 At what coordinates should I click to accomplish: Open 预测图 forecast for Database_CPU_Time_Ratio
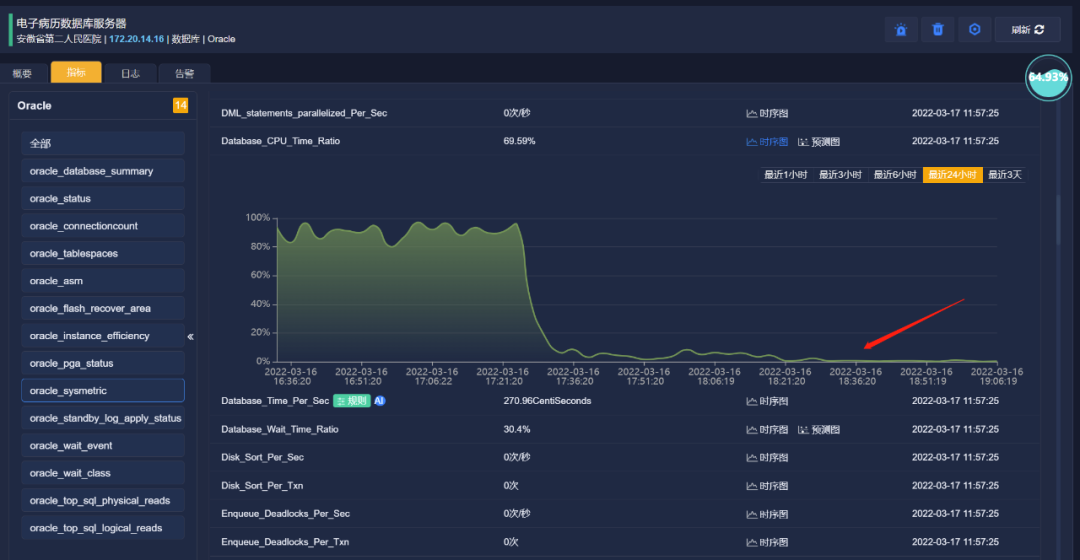click(819, 142)
